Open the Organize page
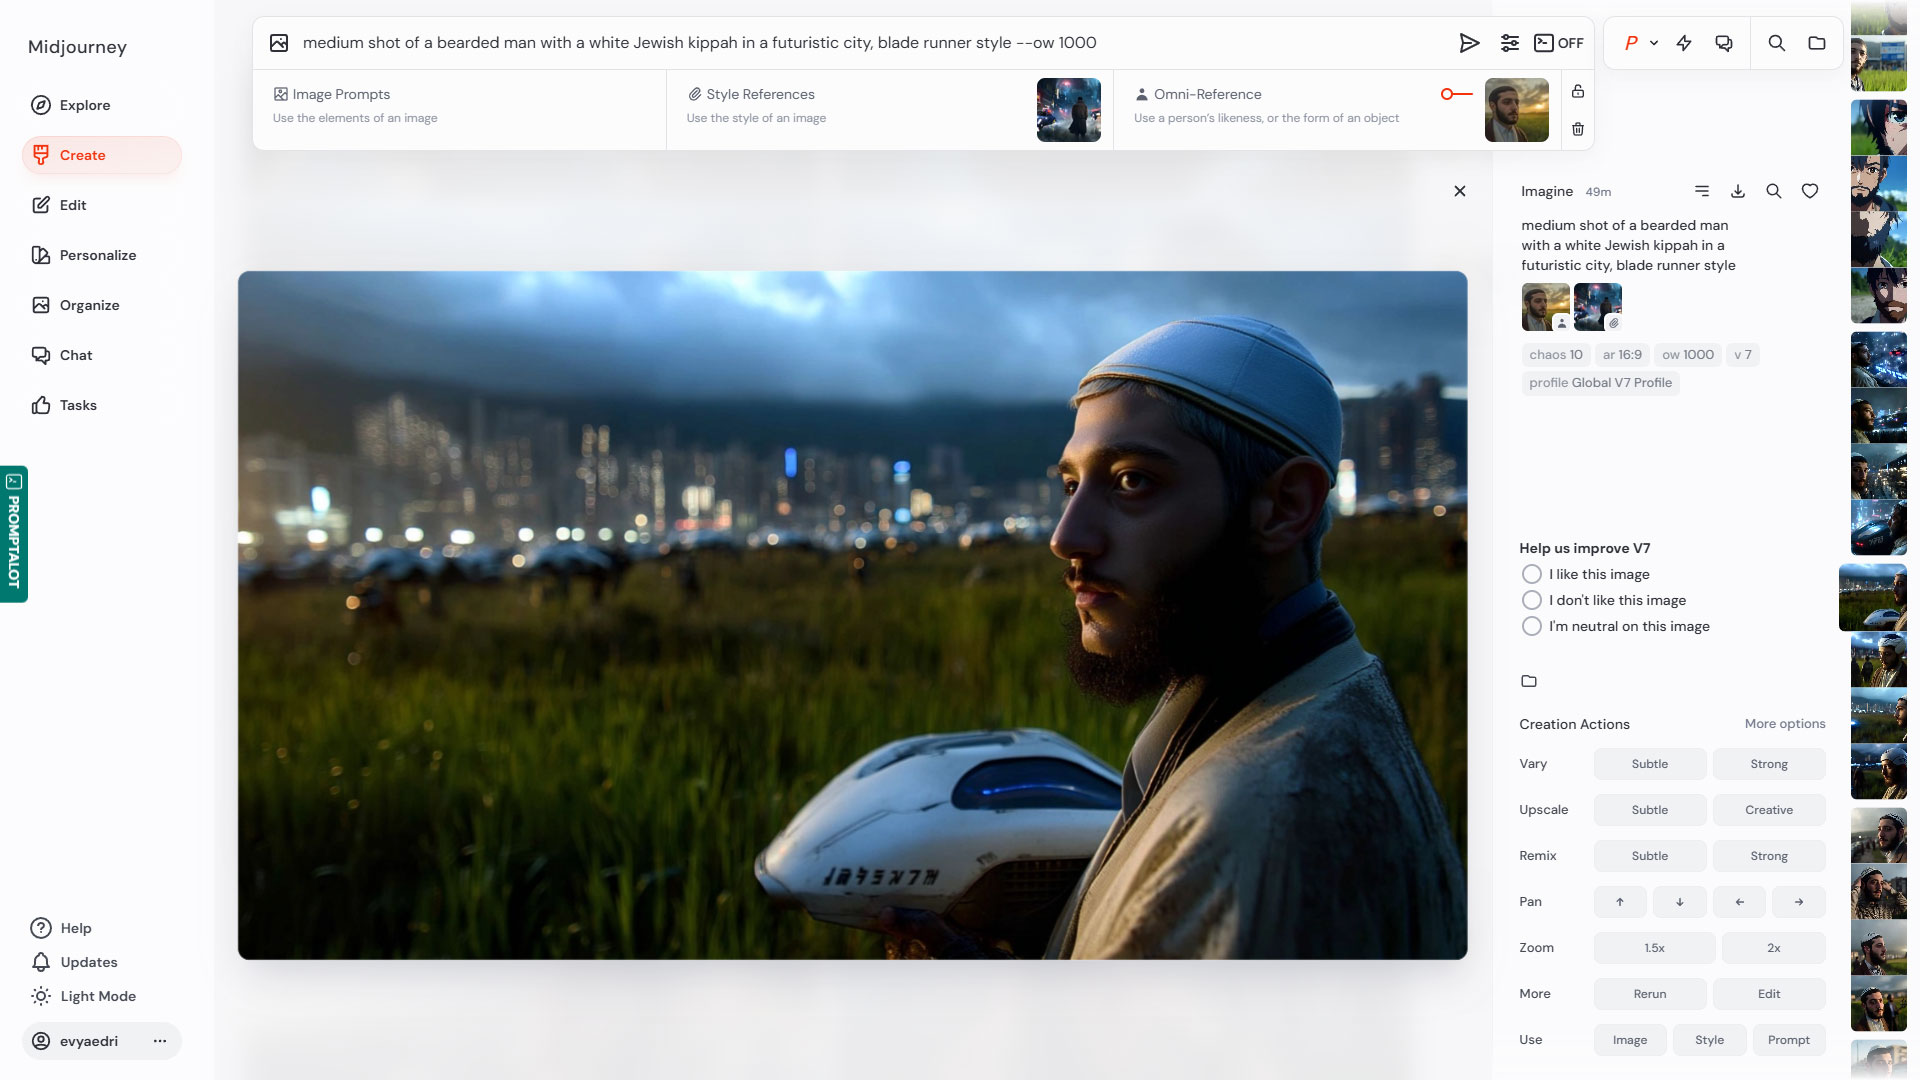 [102, 305]
